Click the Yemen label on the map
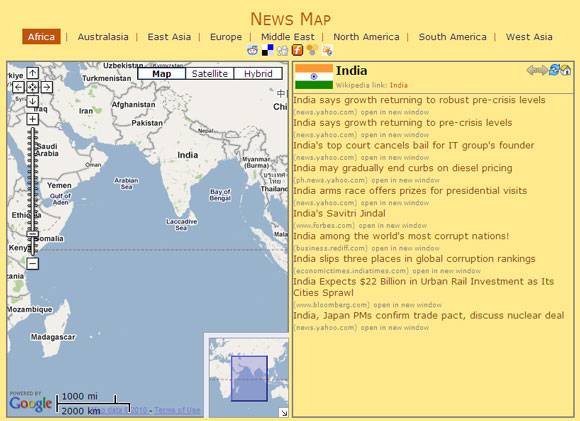 click(x=59, y=185)
